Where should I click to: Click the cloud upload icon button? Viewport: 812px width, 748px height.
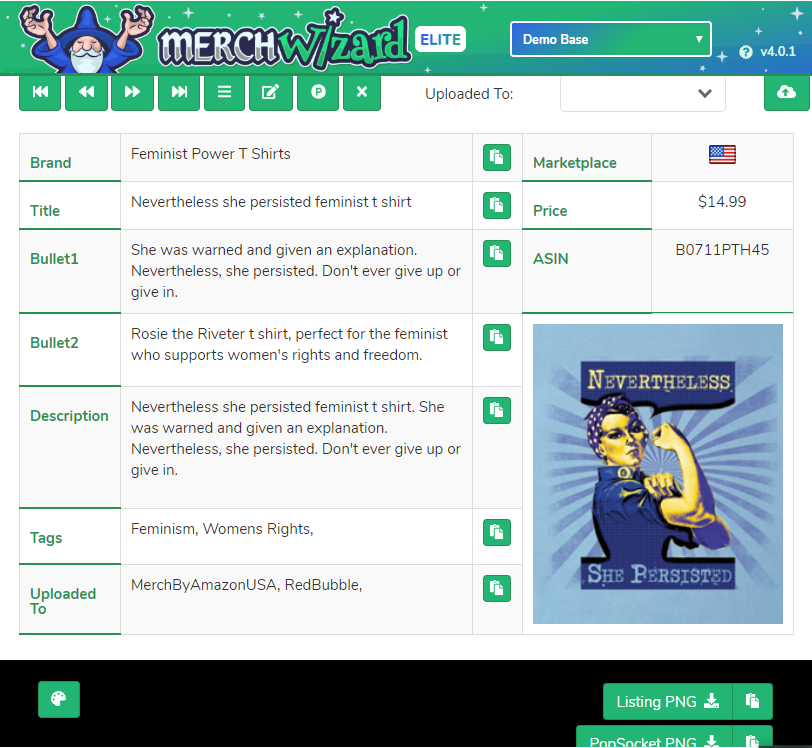[786, 92]
